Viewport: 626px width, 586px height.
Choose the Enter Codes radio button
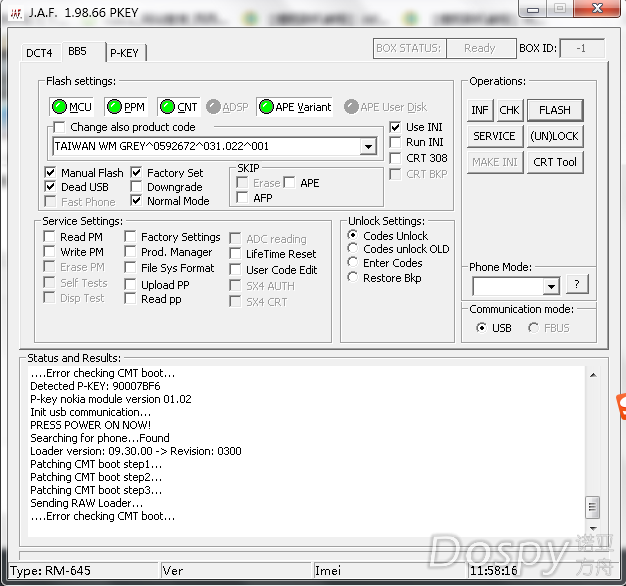pyautogui.click(x=353, y=262)
